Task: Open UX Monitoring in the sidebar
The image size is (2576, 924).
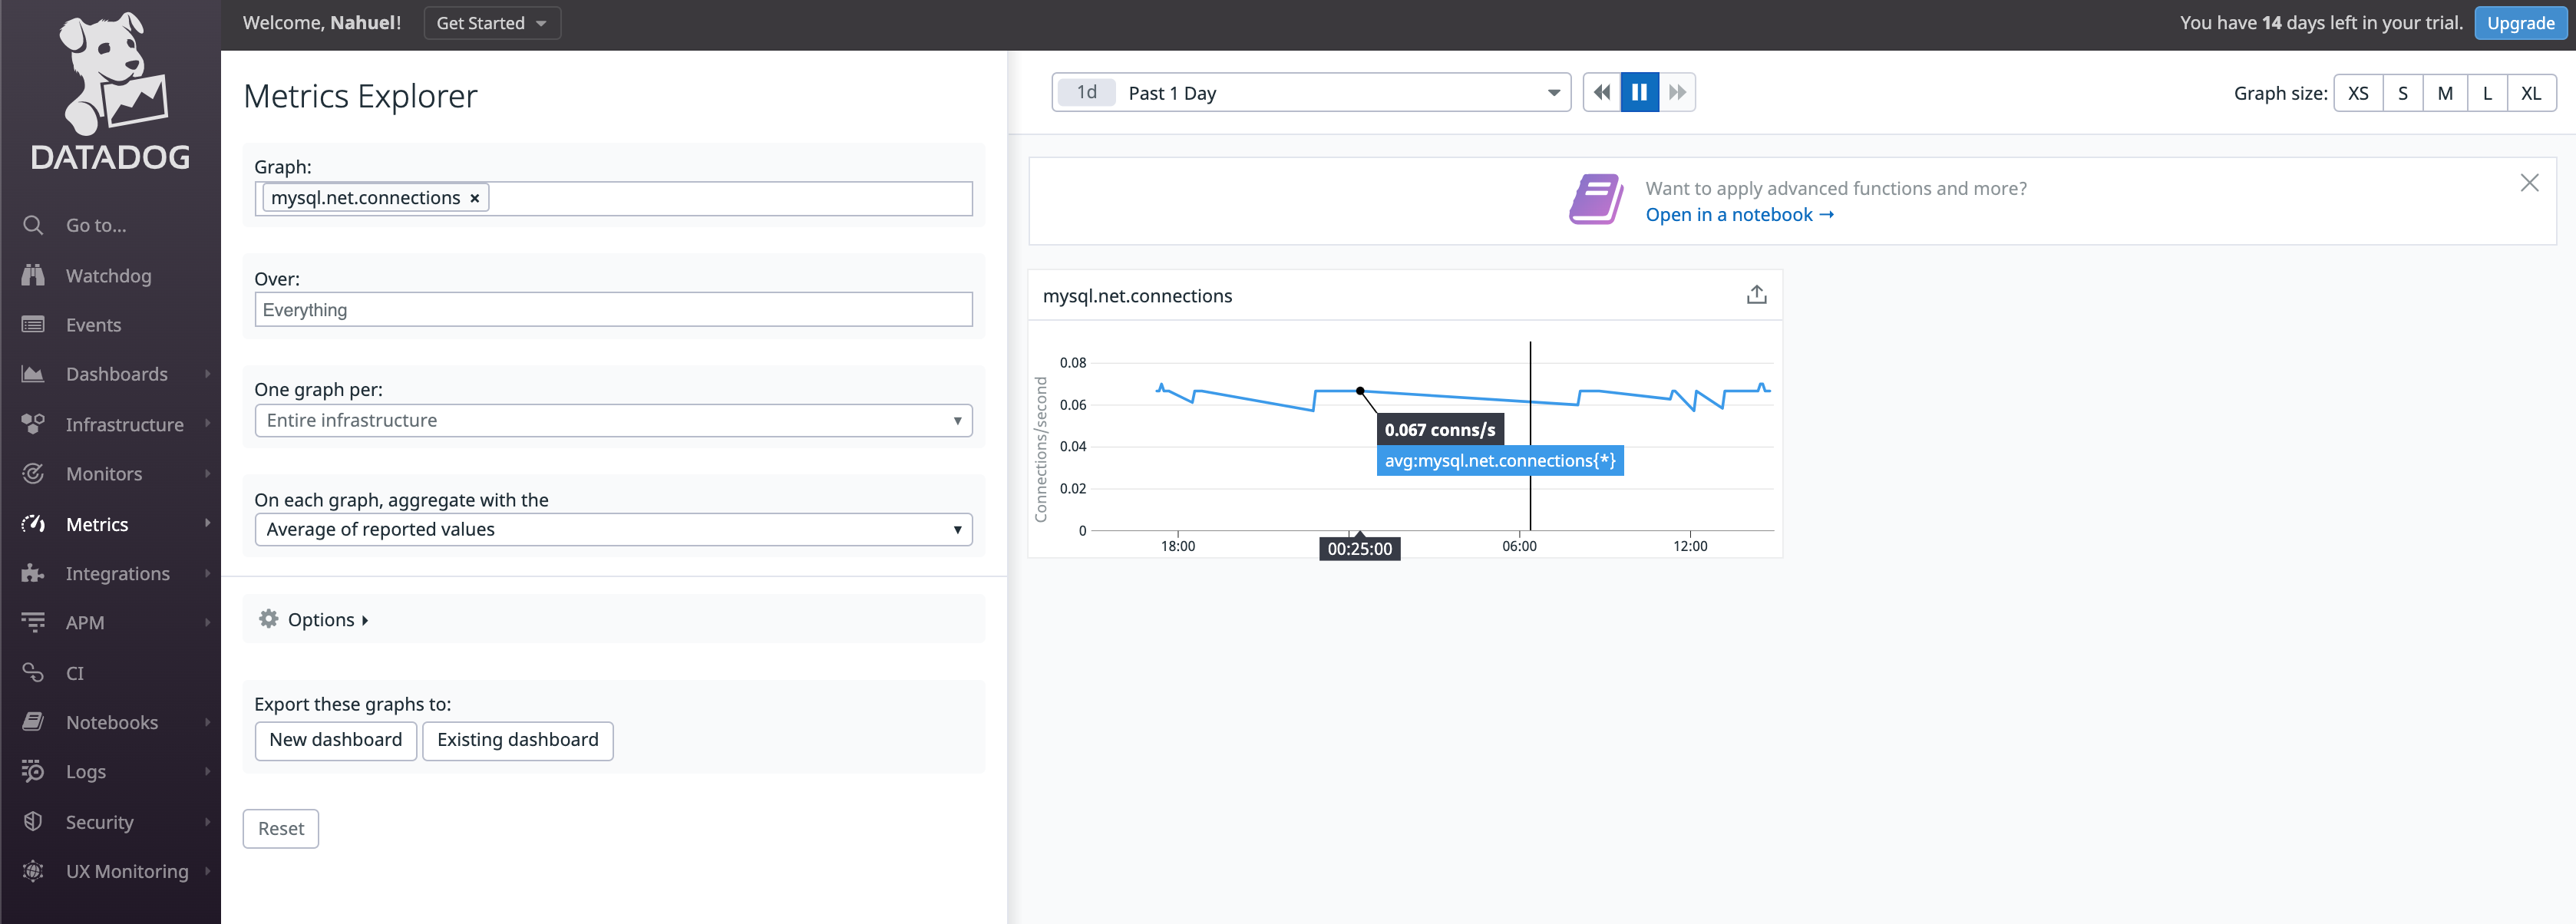Action: [x=127, y=872]
